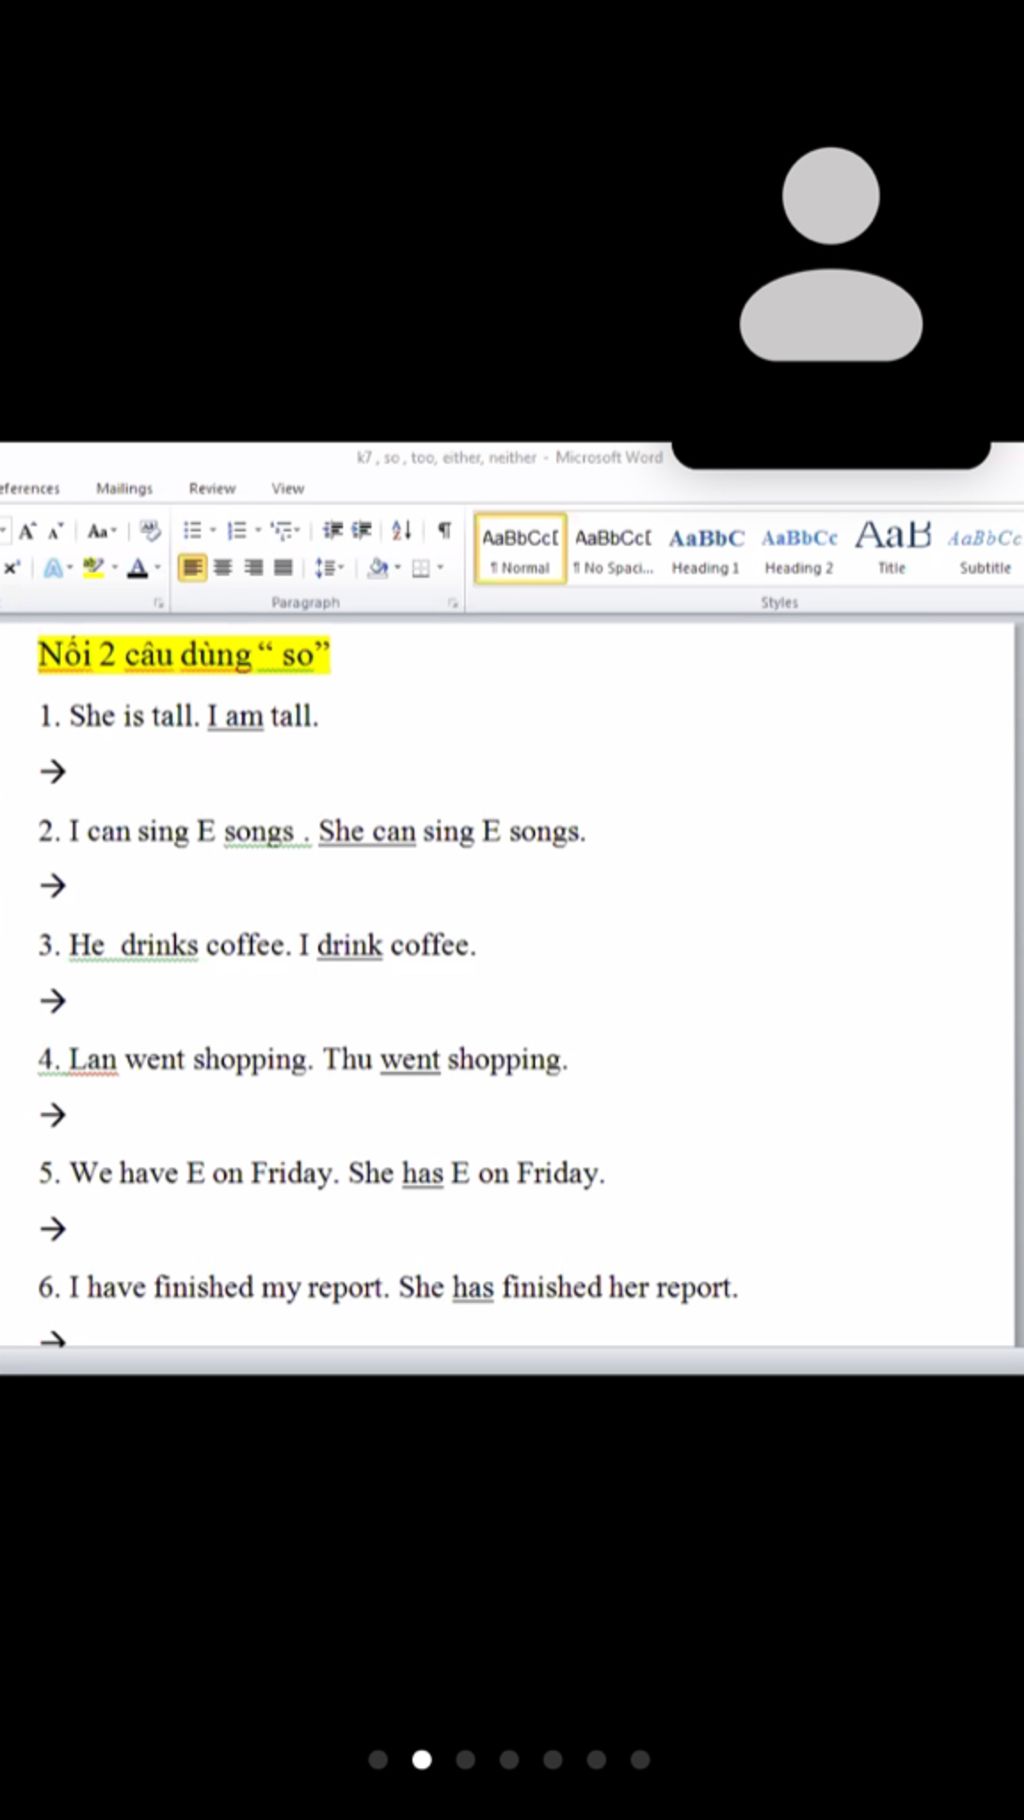Click the Sort icon
The height and width of the screenshot is (1820, 1024).
[x=402, y=530]
